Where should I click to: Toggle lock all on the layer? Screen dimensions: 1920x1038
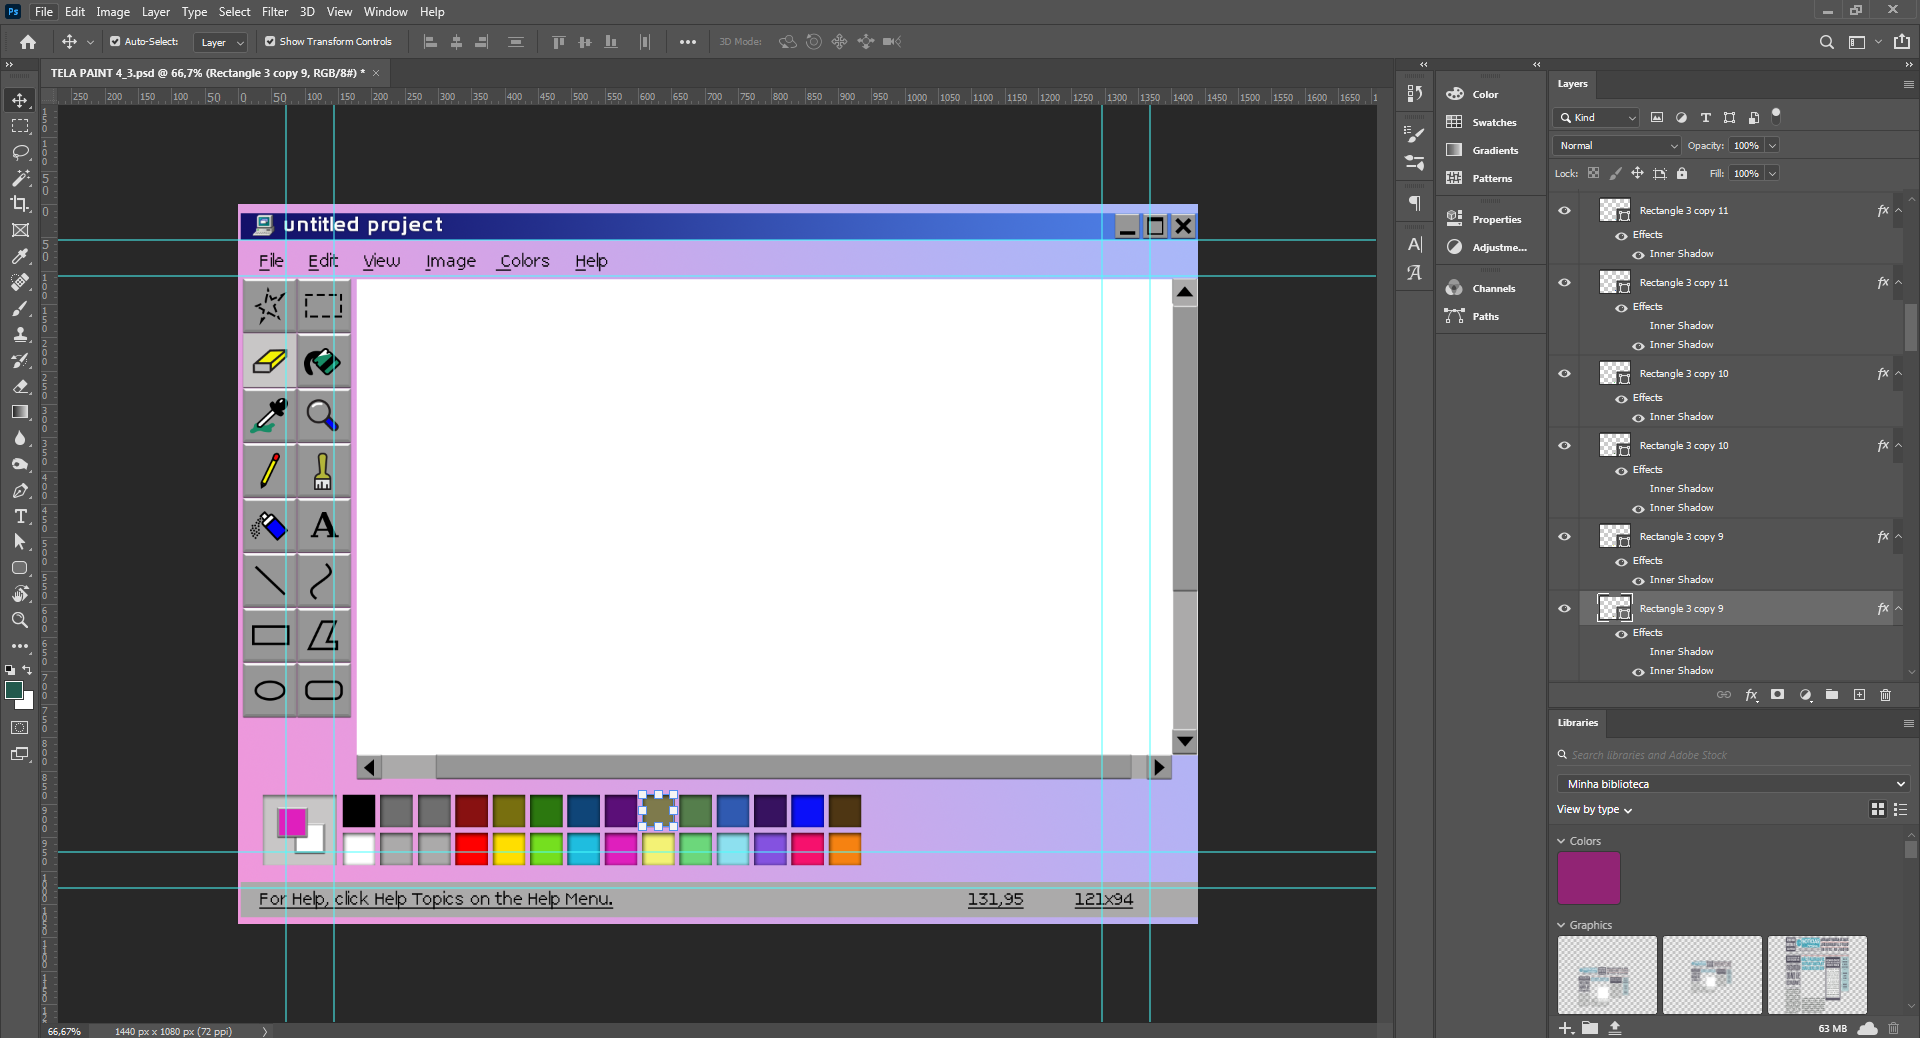[1682, 174]
